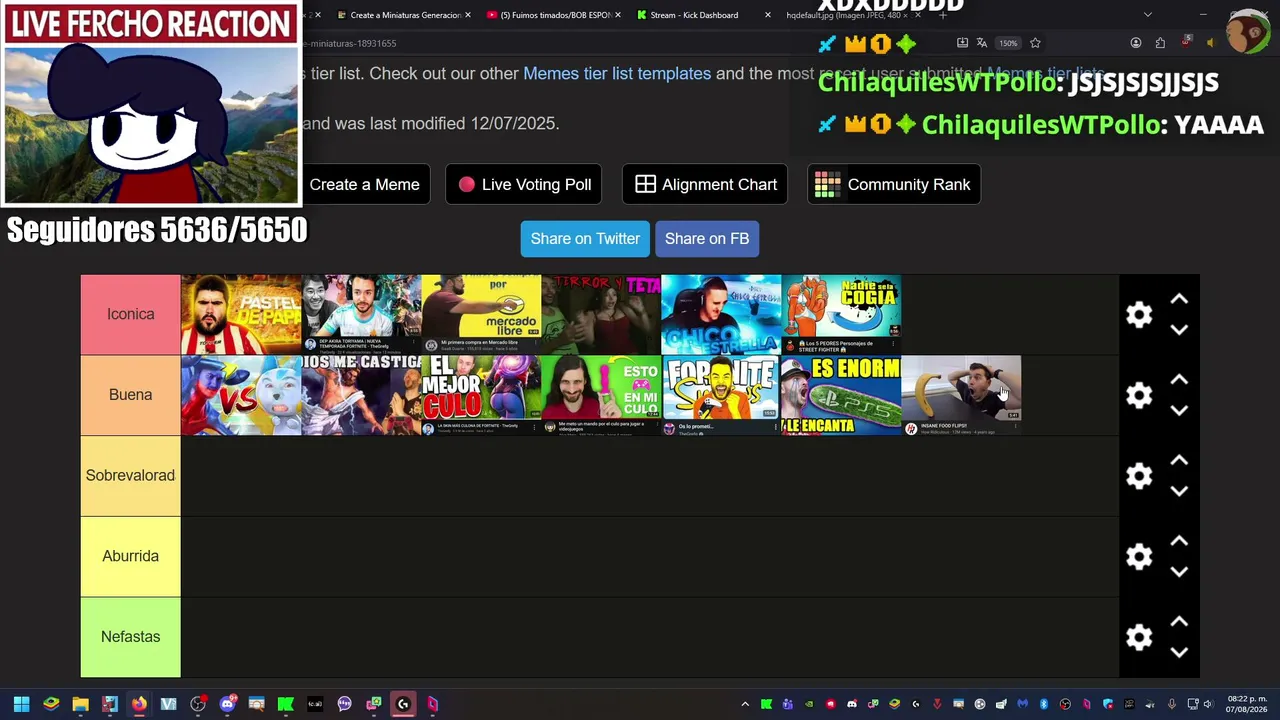Image resolution: width=1280 pixels, height=720 pixels.
Task: Pick the Nadie se la Cogia thumbnail
Action: (841, 314)
